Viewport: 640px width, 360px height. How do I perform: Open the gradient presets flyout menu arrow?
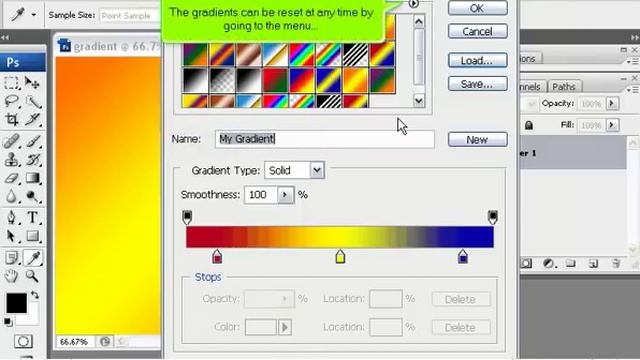pyautogui.click(x=413, y=4)
